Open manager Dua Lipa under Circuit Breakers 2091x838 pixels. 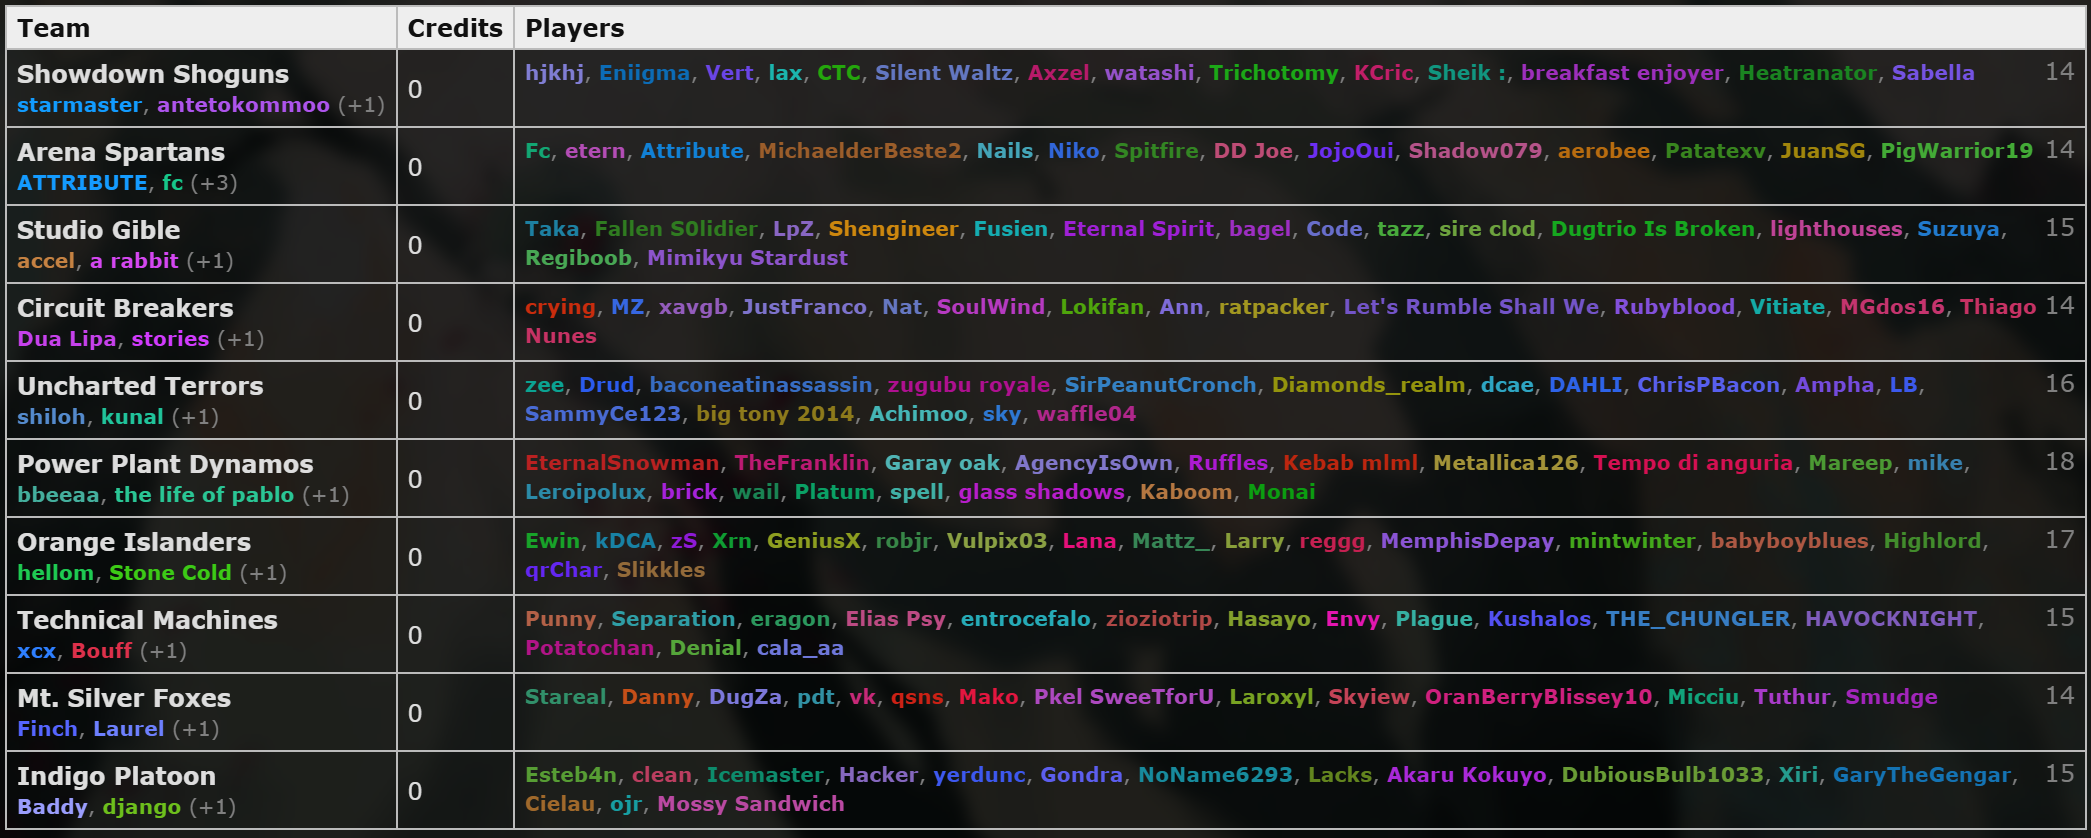point(66,339)
